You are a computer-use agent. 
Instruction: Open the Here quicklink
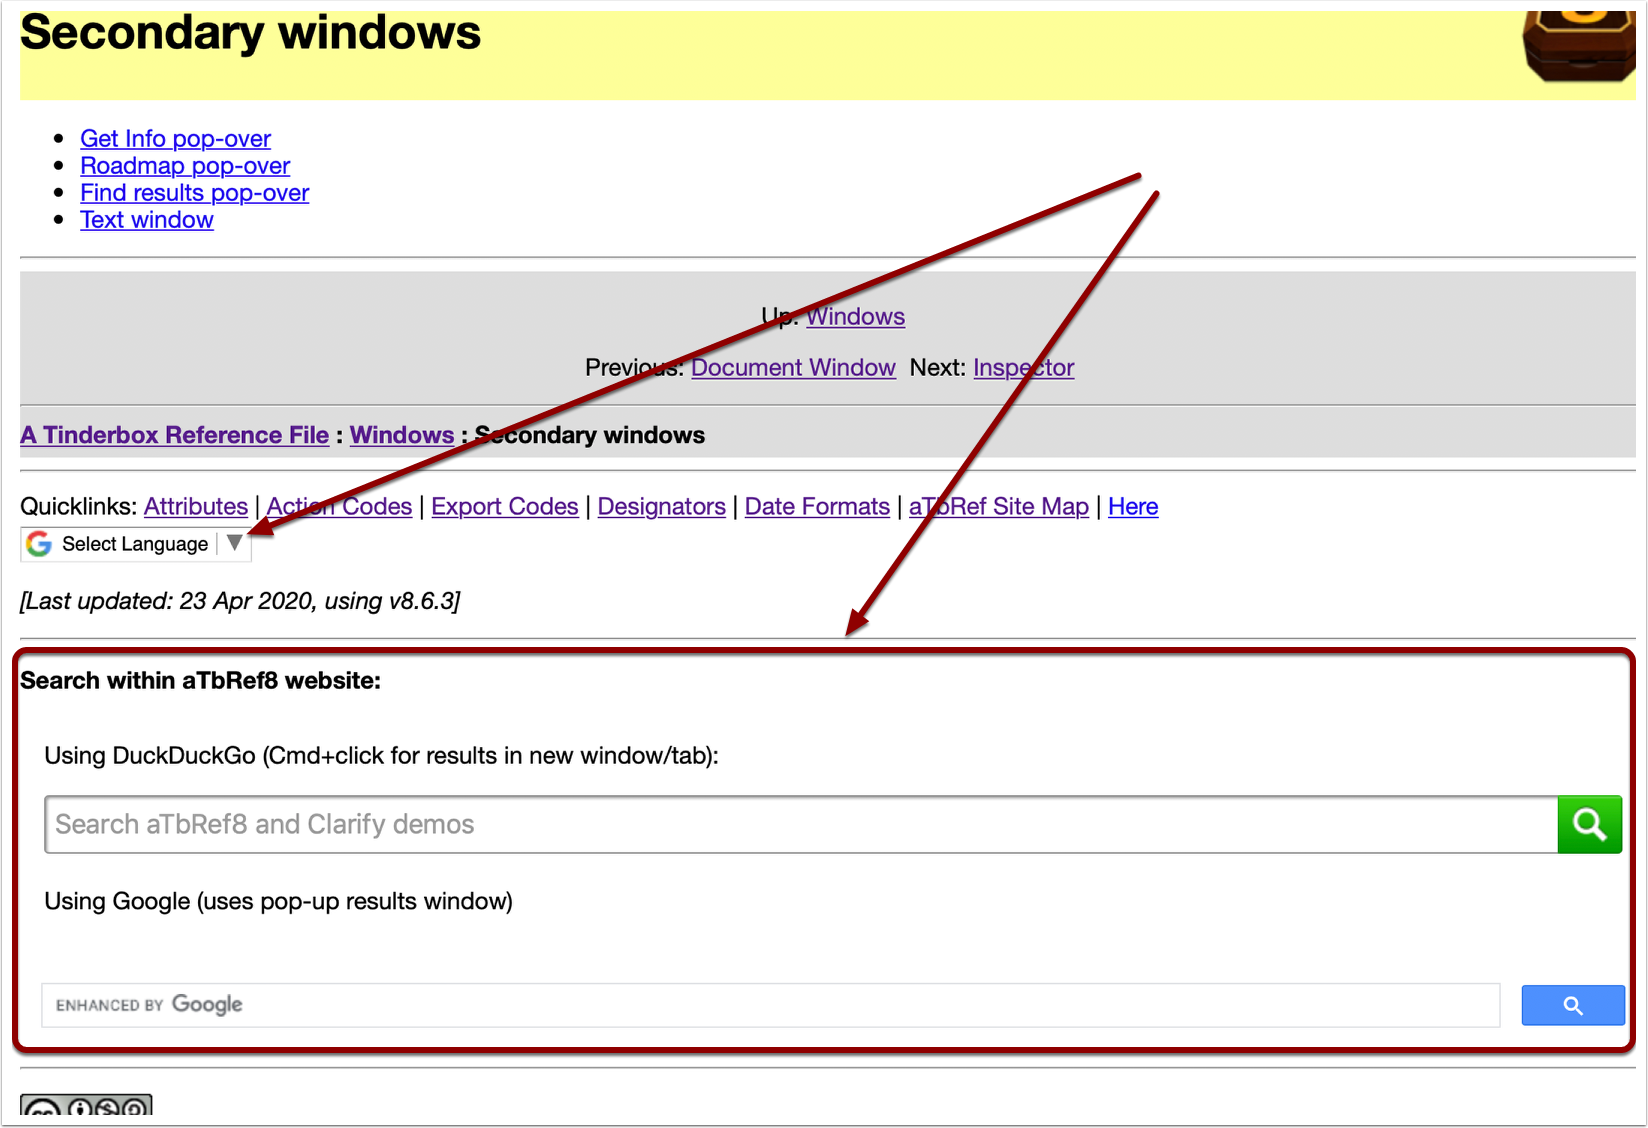pos(1133,507)
